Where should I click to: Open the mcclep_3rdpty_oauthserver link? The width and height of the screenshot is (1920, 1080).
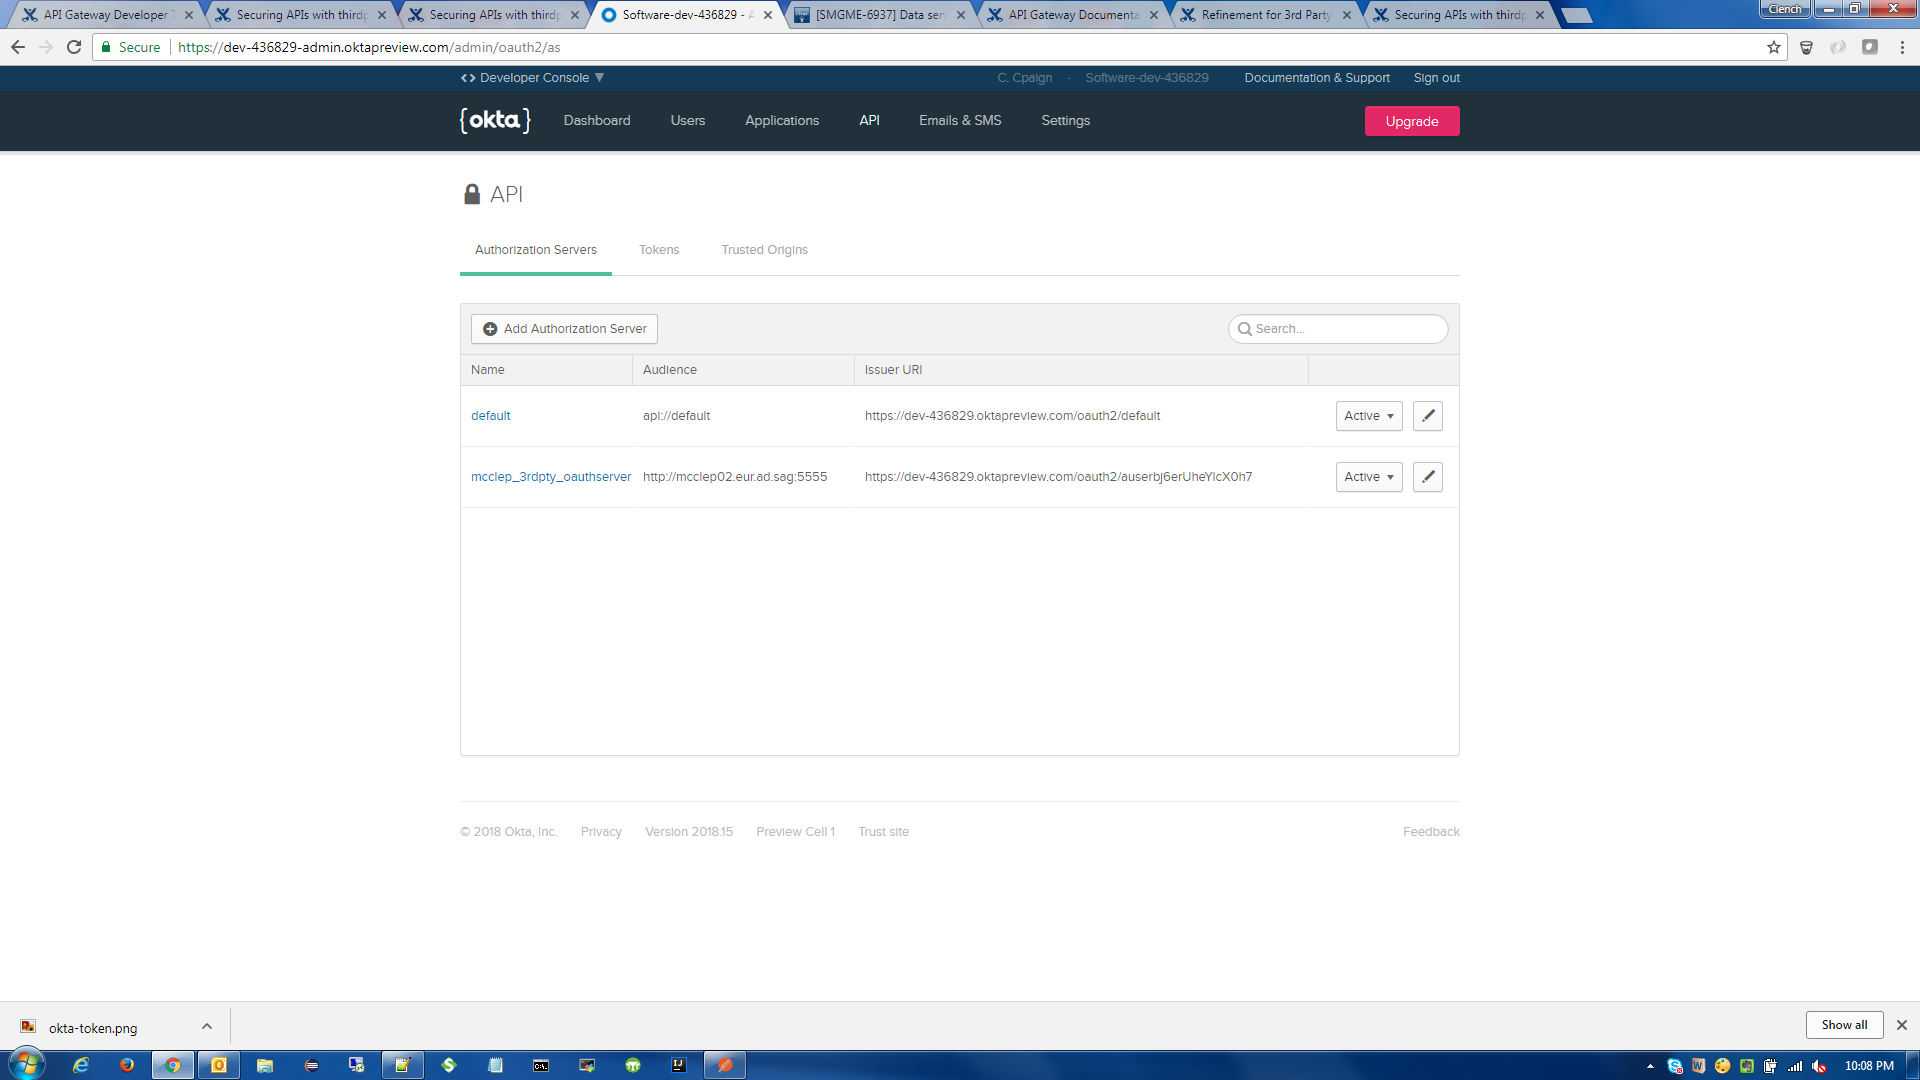550,477
